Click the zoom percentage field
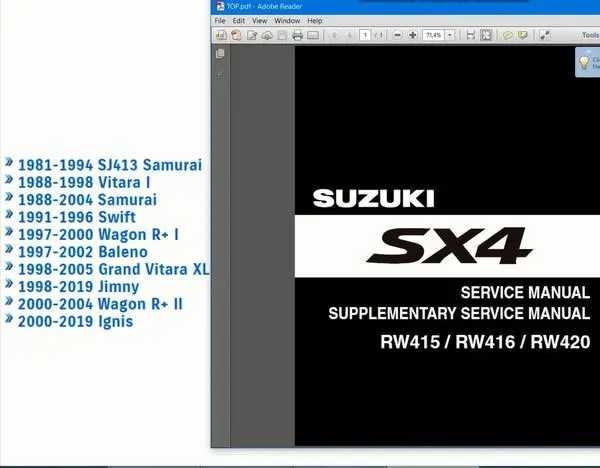The width and height of the screenshot is (600, 468). point(434,35)
